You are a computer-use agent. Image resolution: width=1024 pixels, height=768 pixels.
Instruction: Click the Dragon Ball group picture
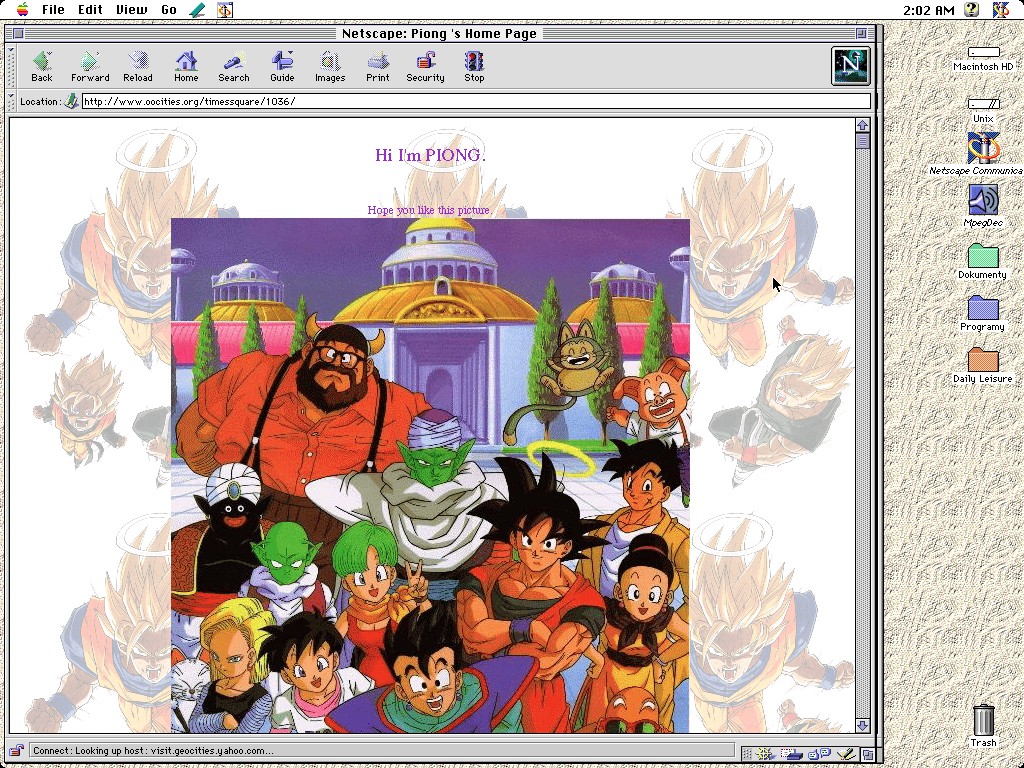430,475
